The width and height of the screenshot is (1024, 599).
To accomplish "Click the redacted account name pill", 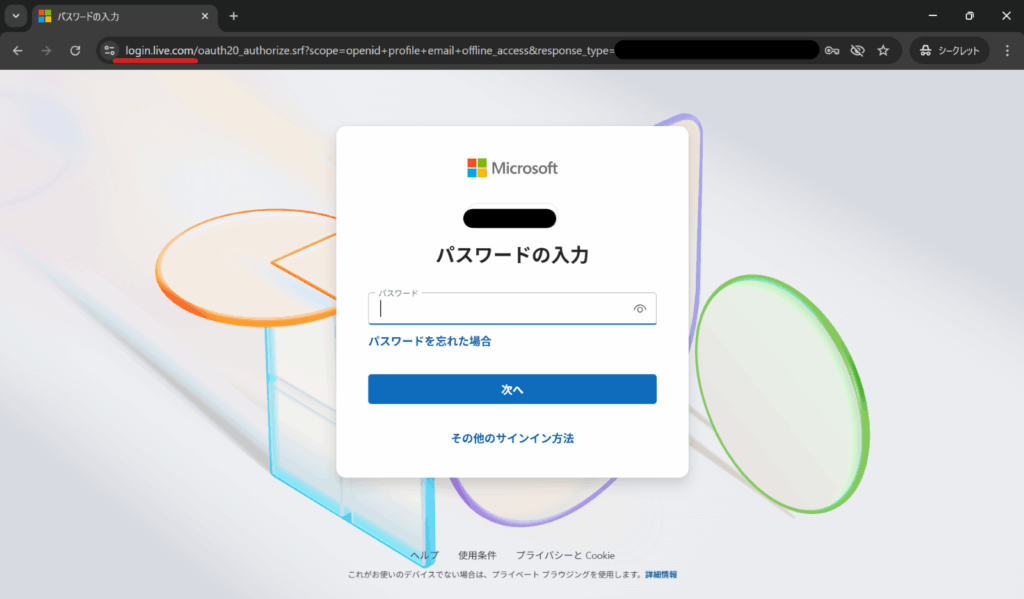I will (x=509, y=218).
